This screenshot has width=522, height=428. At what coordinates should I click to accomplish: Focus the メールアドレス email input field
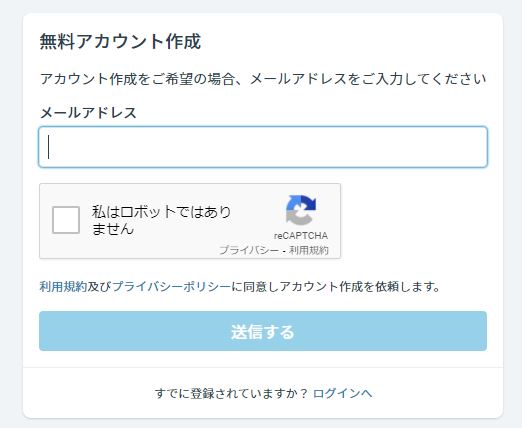[263, 147]
